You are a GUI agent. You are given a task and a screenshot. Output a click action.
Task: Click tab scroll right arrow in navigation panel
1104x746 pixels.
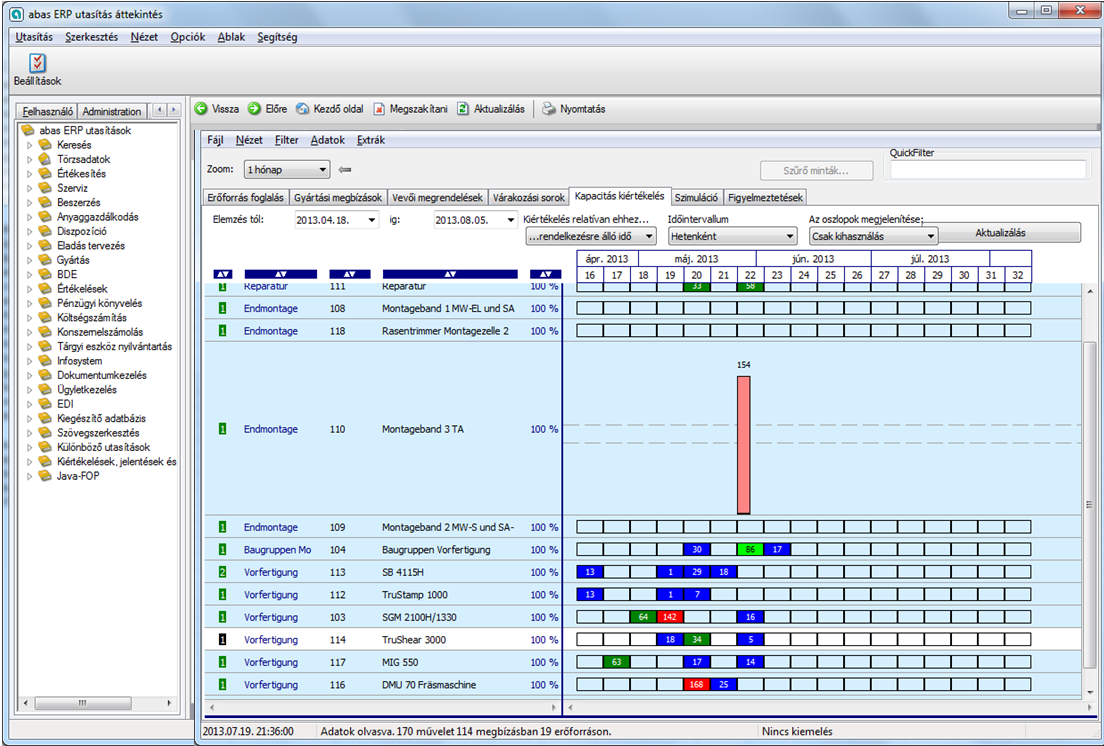tap(173, 110)
